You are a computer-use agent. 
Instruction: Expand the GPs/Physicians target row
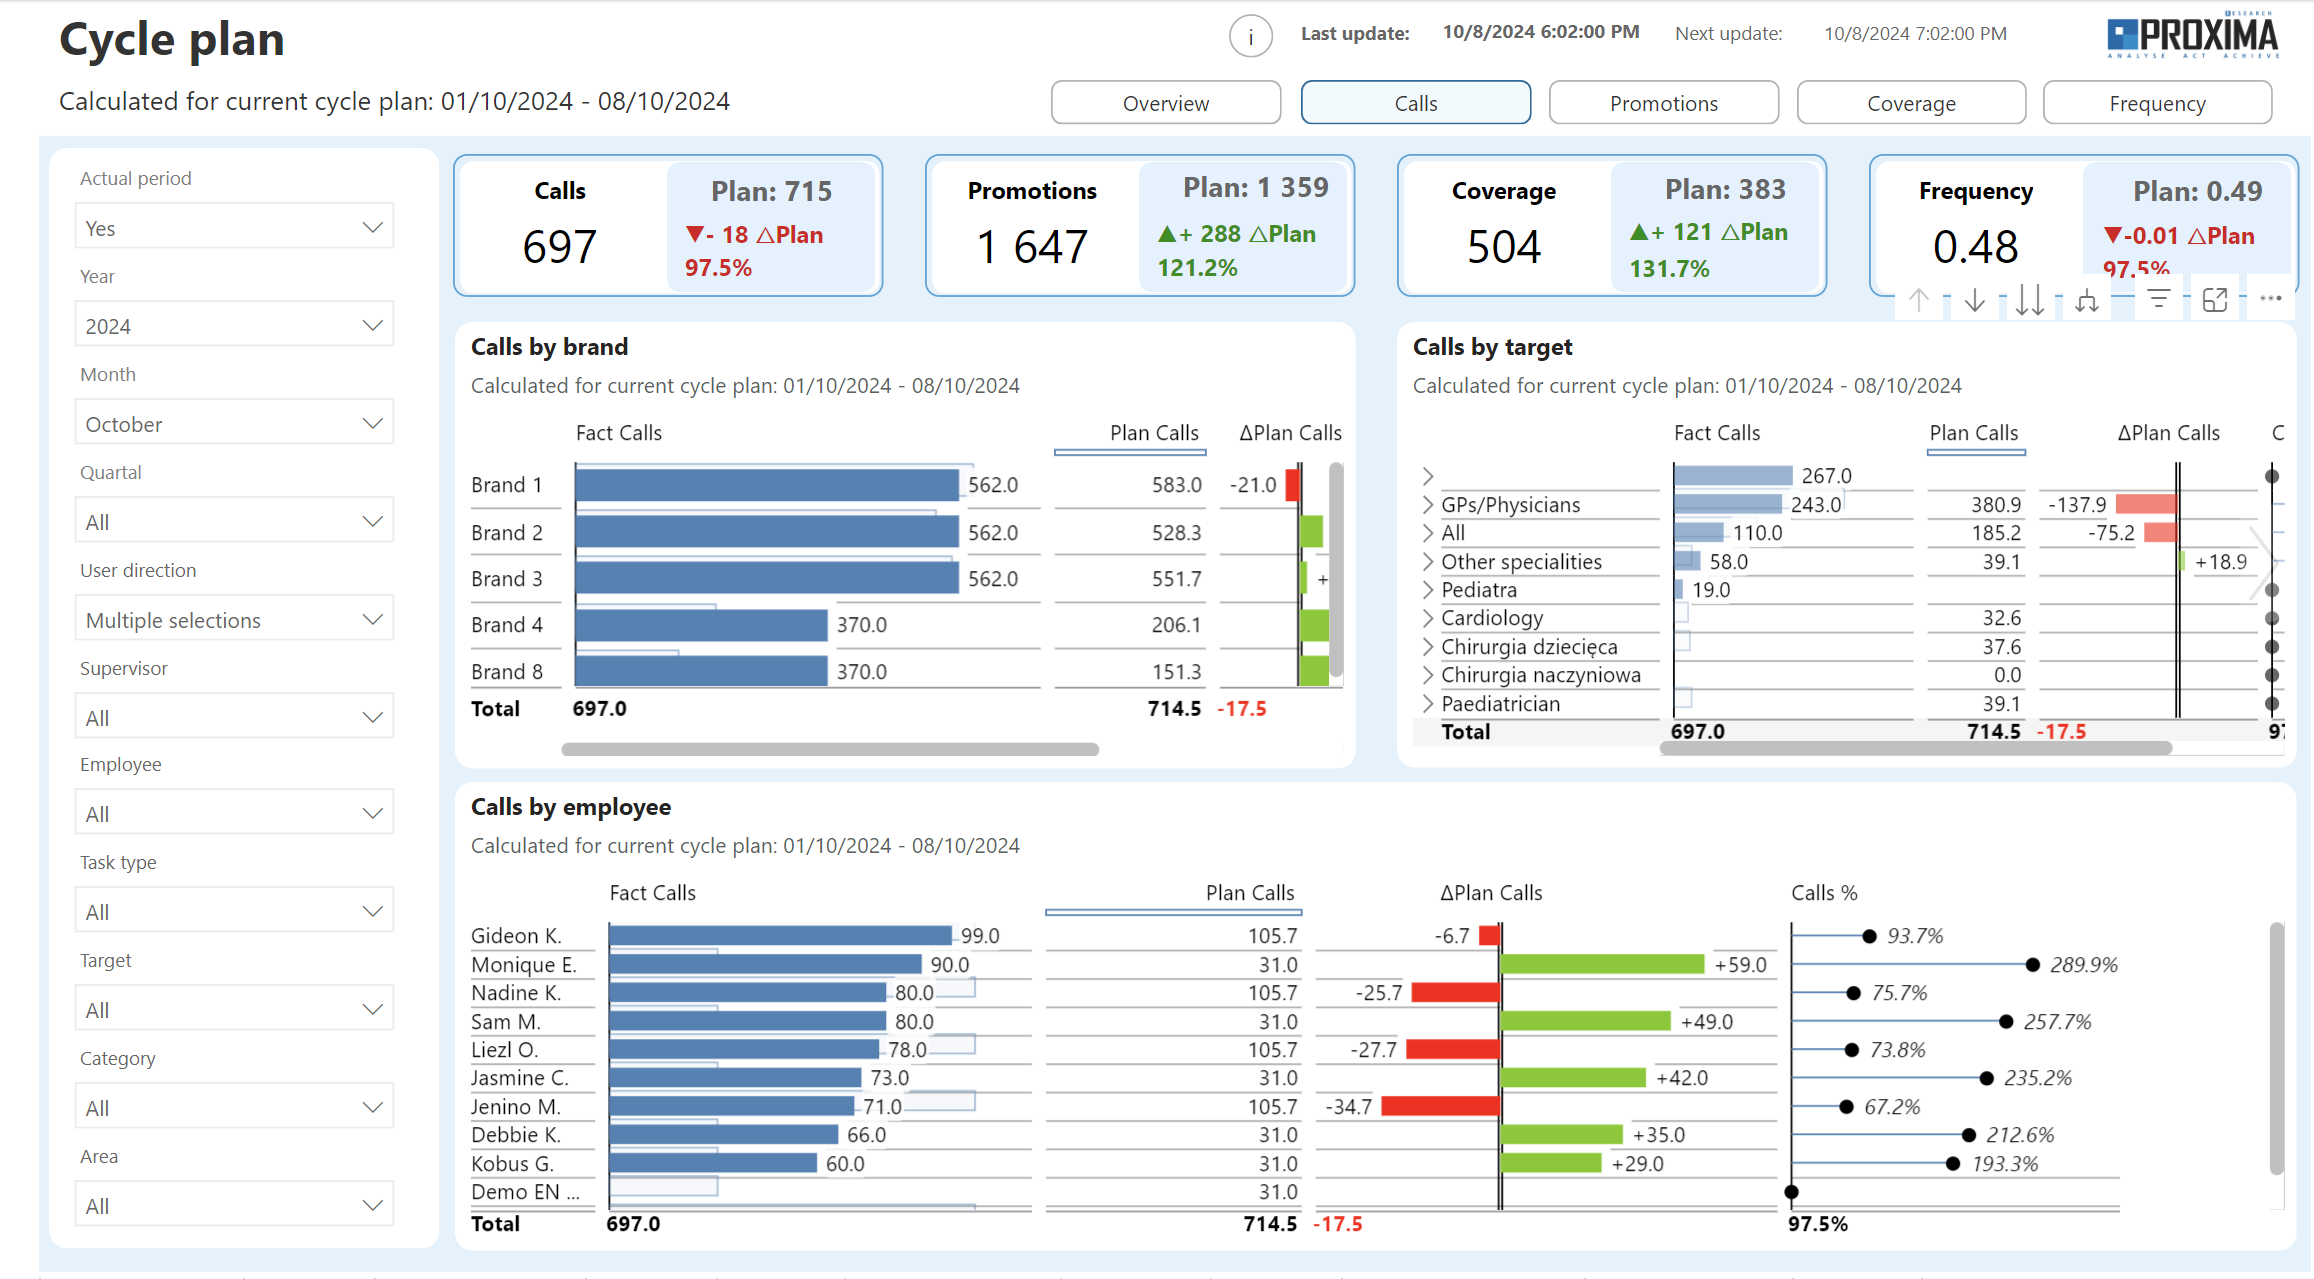(x=1427, y=505)
